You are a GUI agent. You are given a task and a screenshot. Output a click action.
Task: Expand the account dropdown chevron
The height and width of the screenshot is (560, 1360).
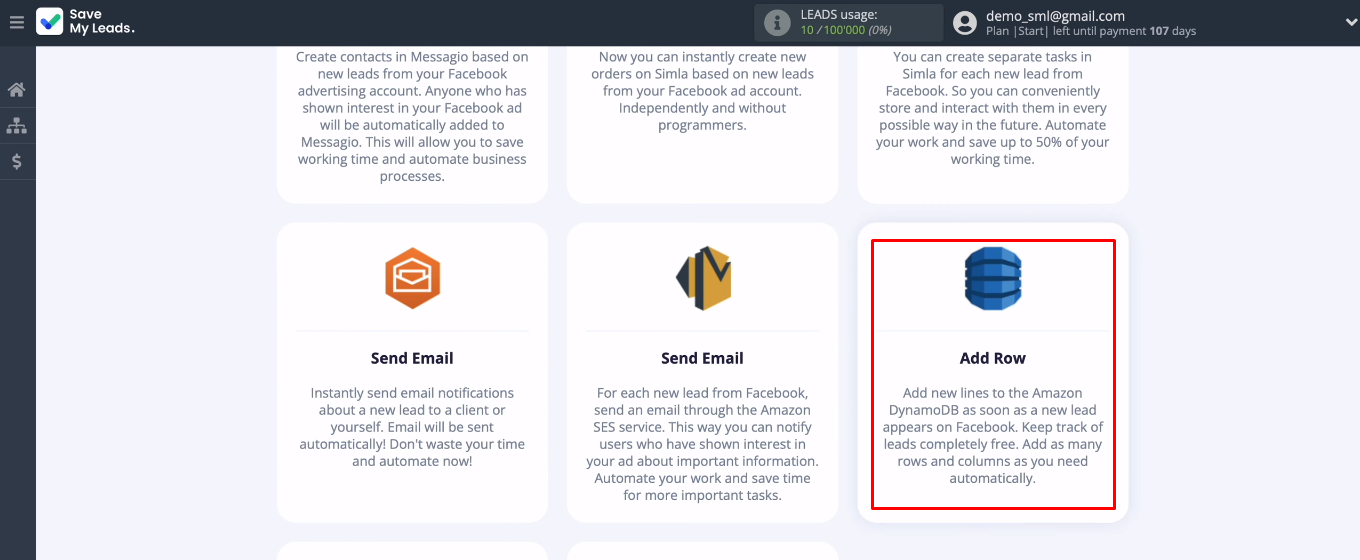1351,22
